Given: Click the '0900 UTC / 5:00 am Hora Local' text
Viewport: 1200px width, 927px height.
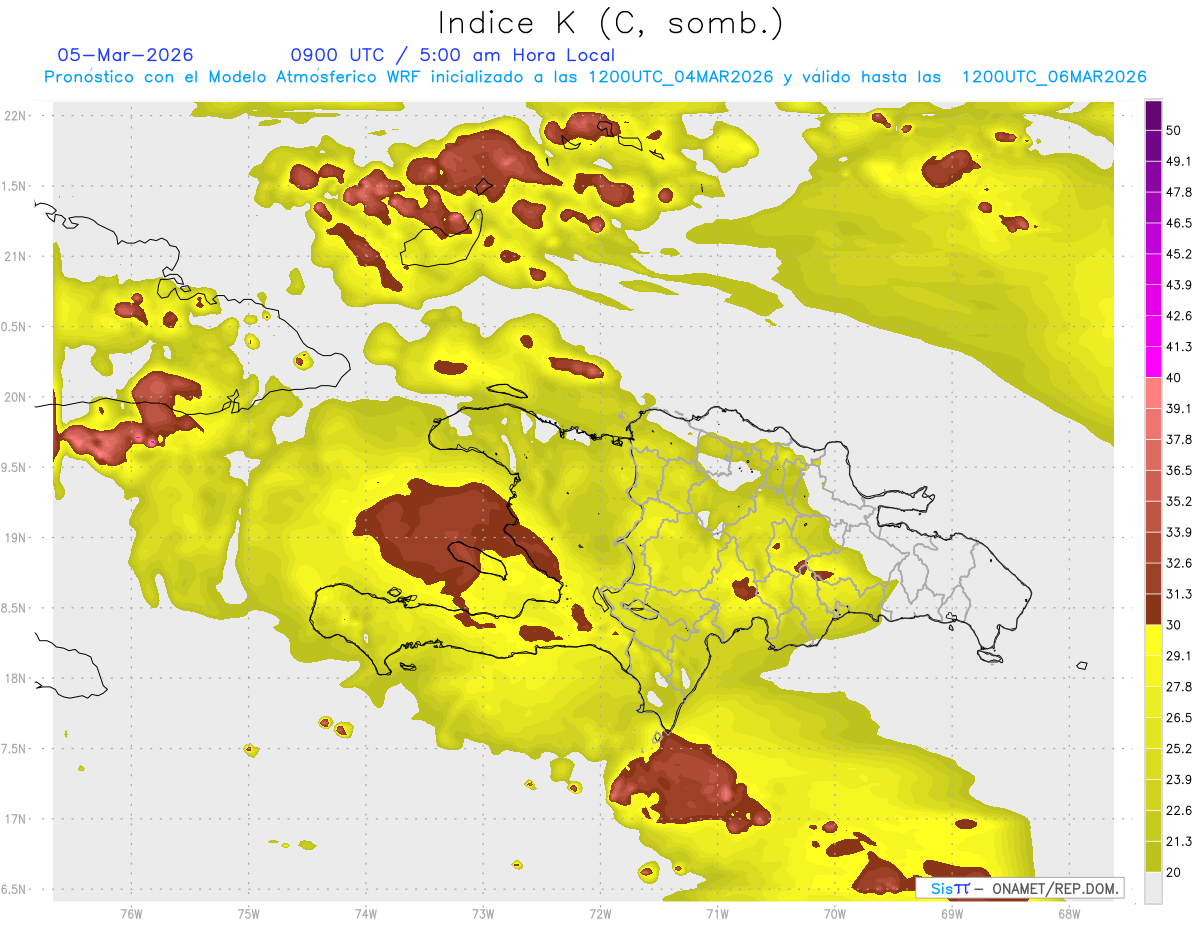Looking at the screenshot, I should point(452,55).
